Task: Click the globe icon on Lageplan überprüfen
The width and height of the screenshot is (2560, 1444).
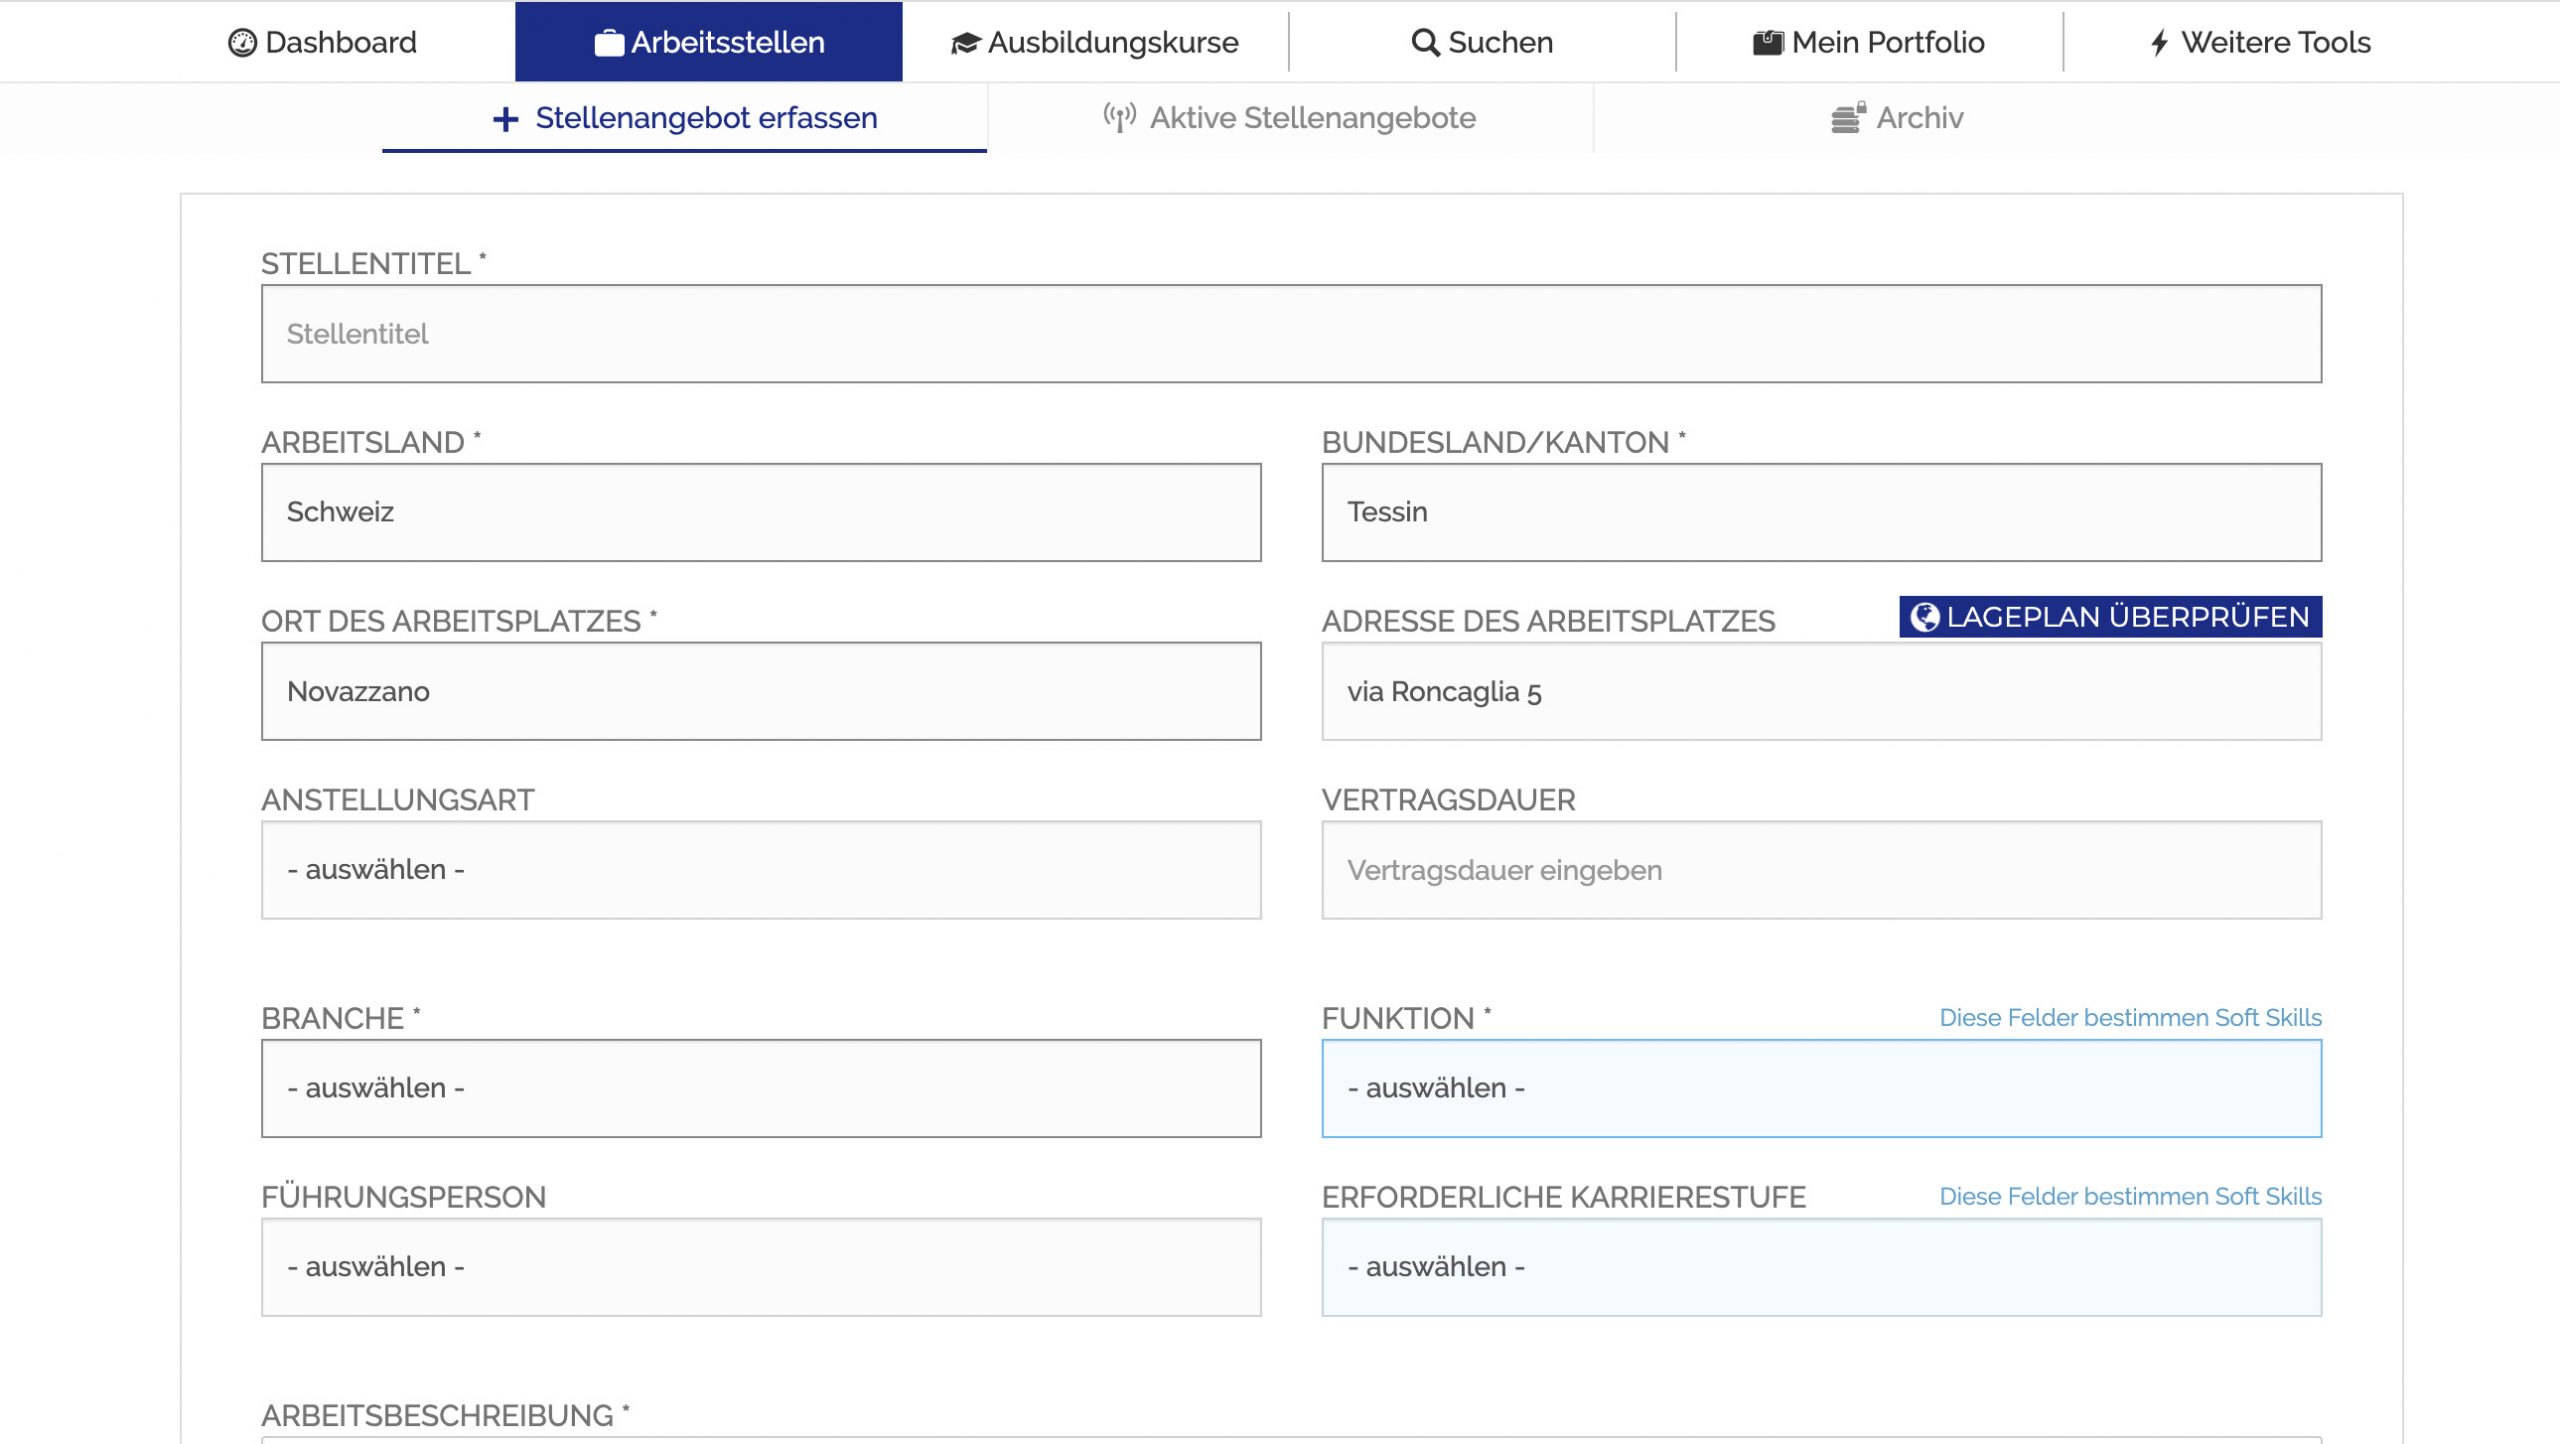Action: [1924, 618]
